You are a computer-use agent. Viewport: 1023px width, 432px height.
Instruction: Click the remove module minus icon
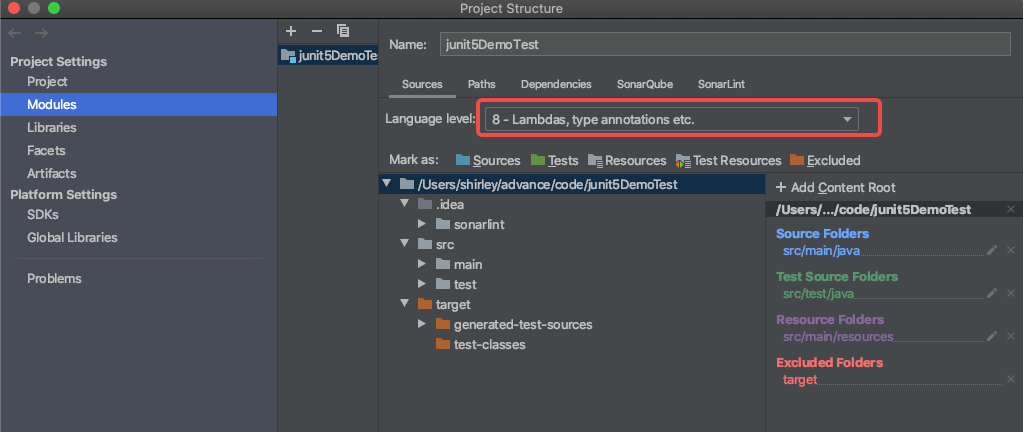pyautogui.click(x=317, y=31)
